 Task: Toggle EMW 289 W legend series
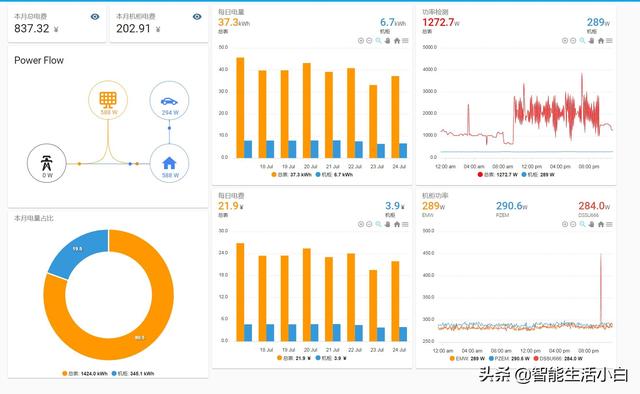pyautogui.click(x=467, y=358)
